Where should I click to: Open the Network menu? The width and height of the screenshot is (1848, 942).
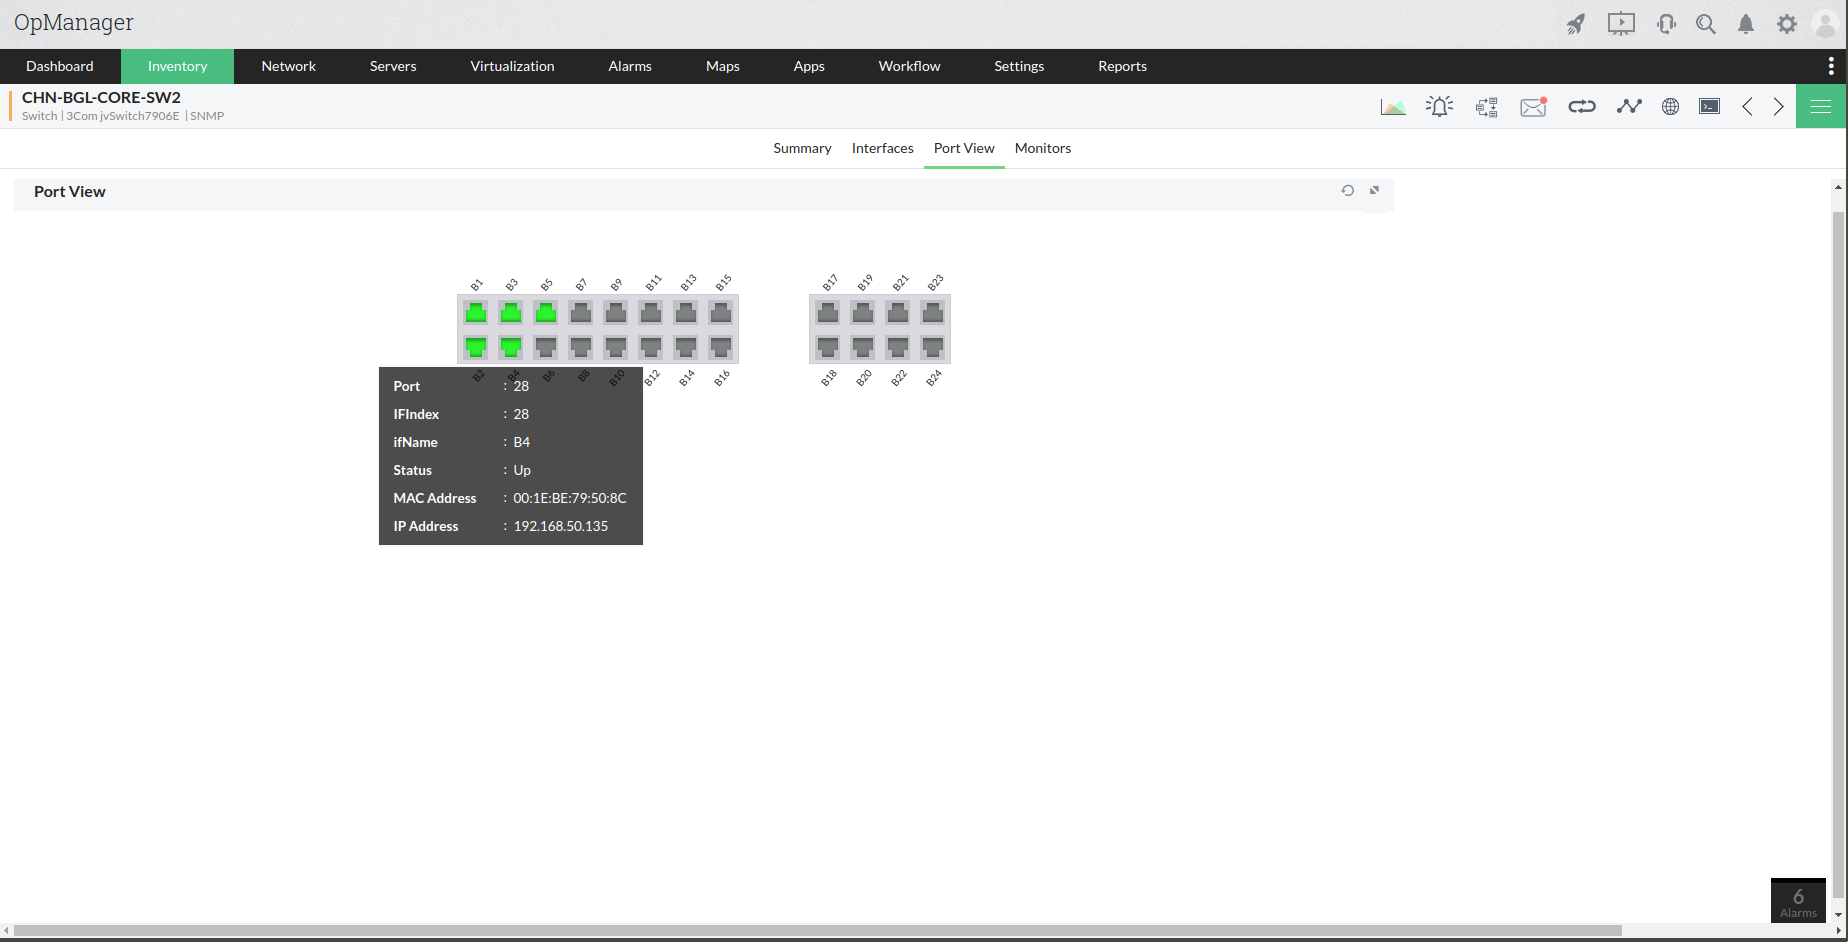289,66
